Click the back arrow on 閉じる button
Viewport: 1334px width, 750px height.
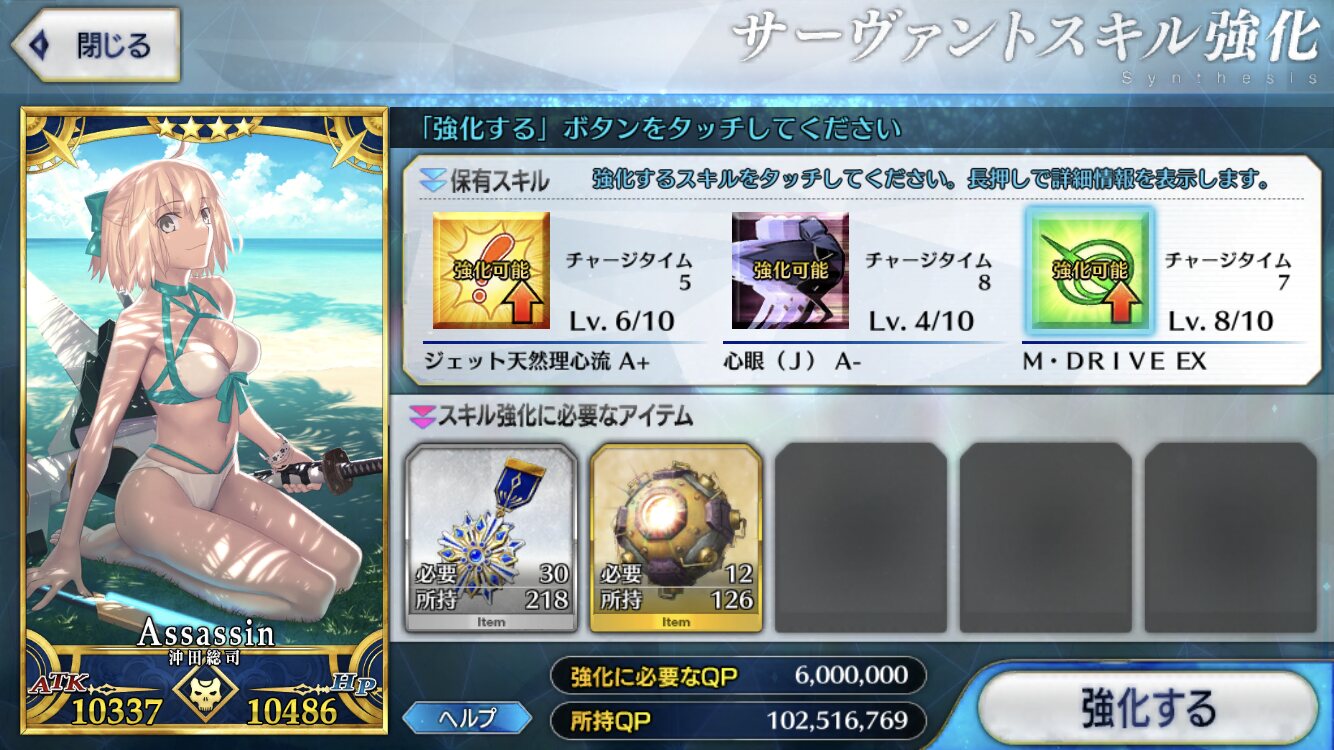(40, 45)
